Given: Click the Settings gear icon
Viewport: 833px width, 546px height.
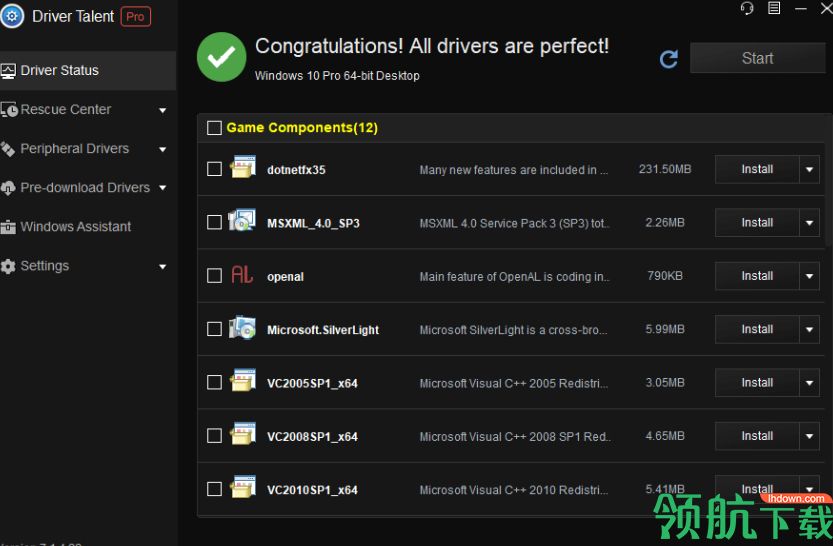Looking at the screenshot, I should point(8,266).
